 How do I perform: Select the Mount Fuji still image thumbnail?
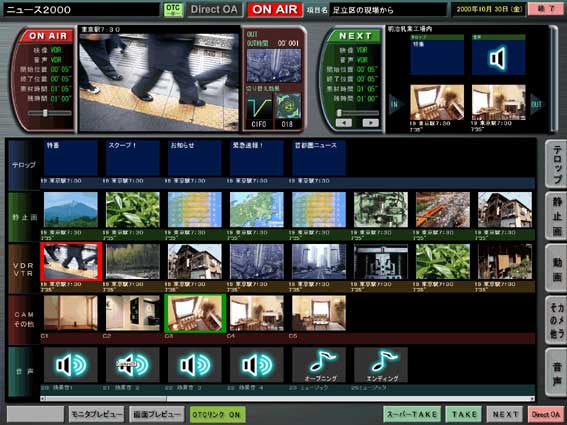pyautogui.click(x=71, y=209)
